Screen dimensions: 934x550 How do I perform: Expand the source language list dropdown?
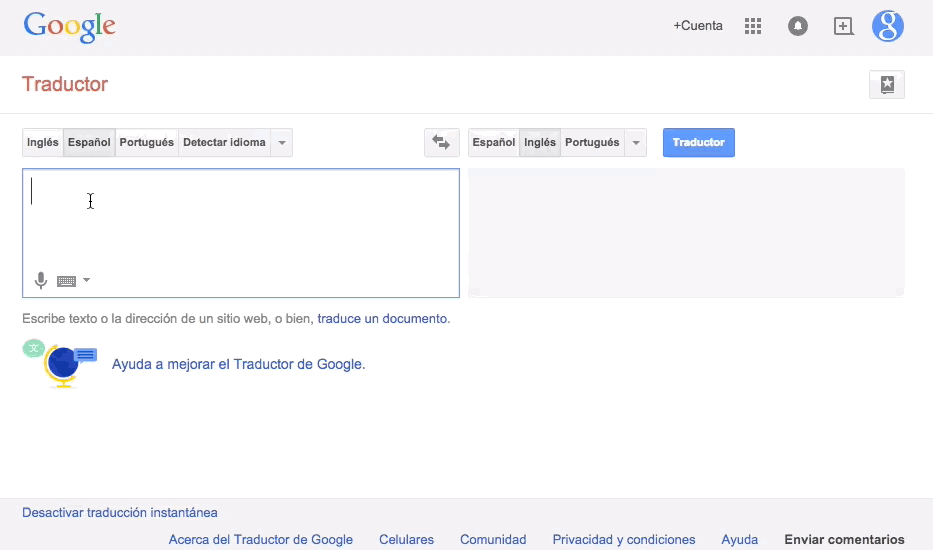pyautogui.click(x=282, y=143)
